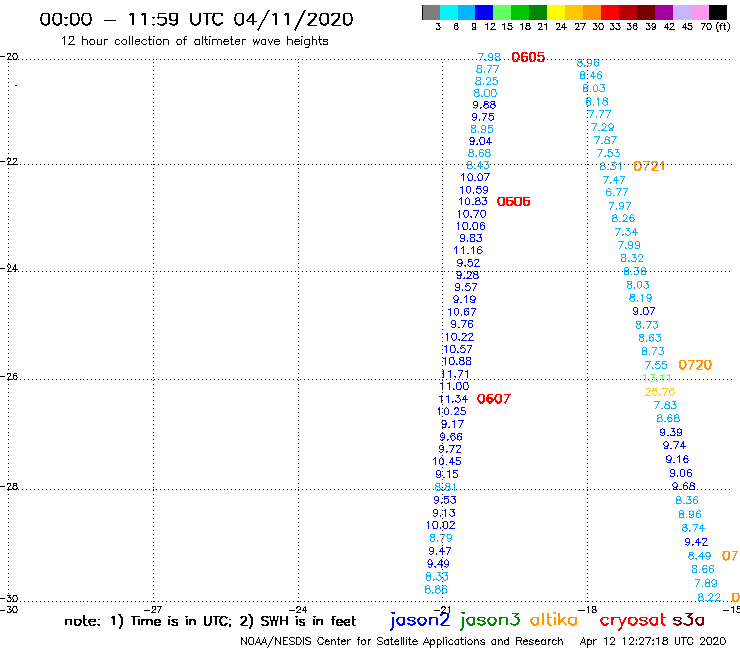Click the 10.83 wave height value

(473, 202)
